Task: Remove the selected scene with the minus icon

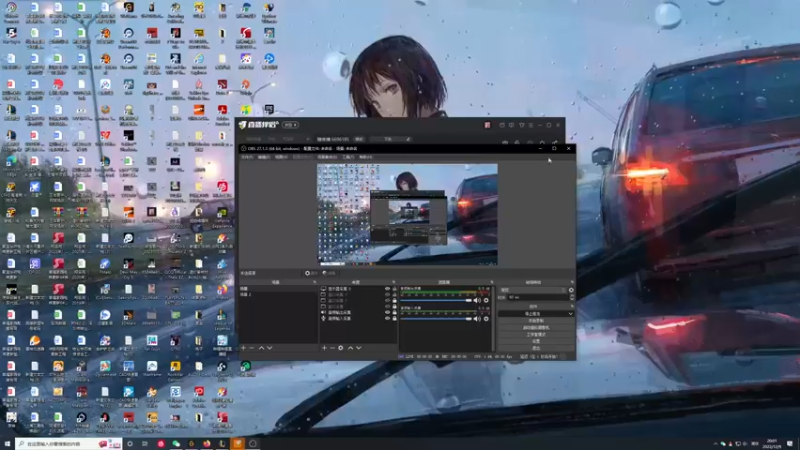Action: 252,348
